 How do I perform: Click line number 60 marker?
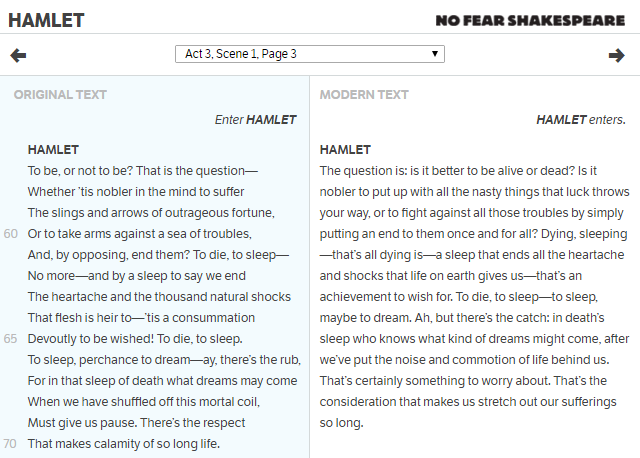click(11, 234)
